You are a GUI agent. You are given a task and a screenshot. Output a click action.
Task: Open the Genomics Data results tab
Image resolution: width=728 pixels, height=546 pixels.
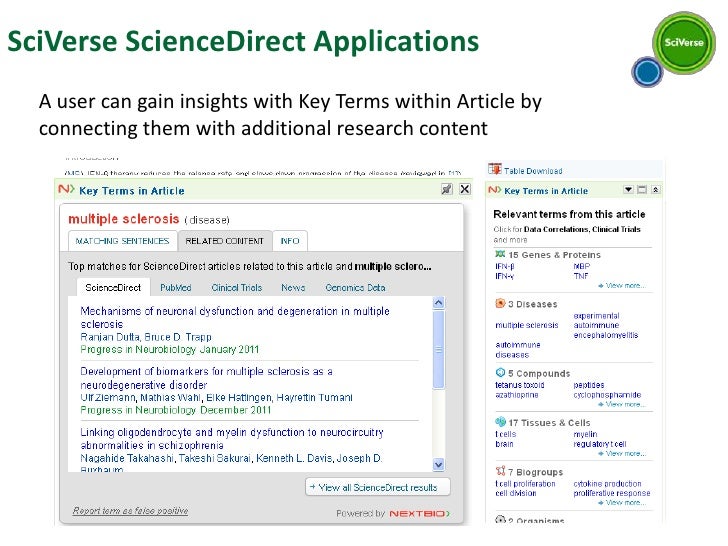(x=355, y=288)
